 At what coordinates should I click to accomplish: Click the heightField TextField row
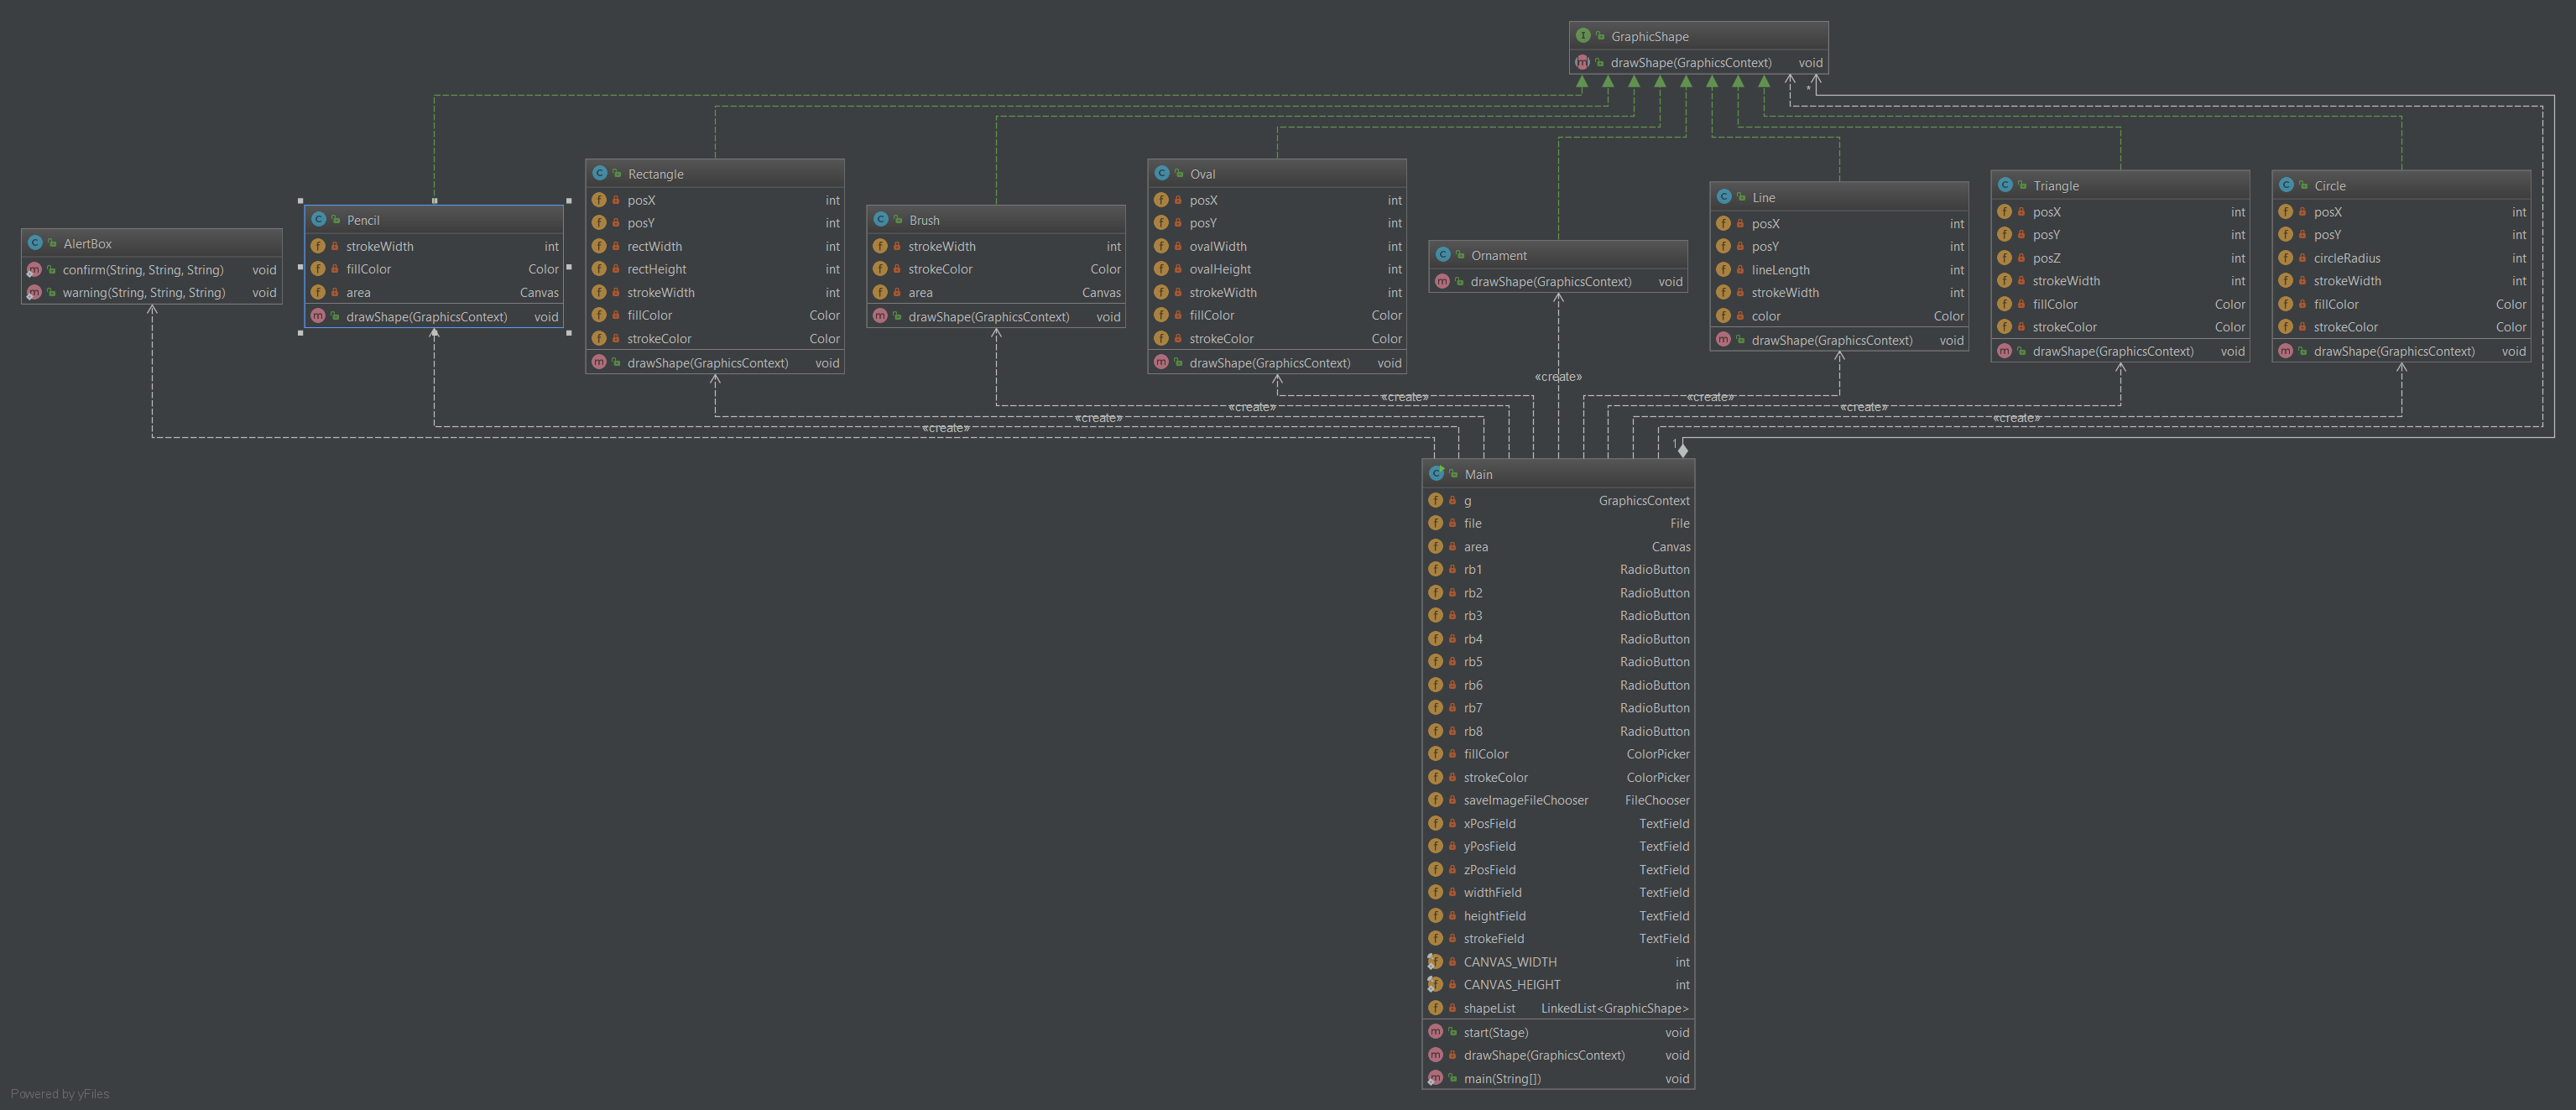coord(1558,916)
